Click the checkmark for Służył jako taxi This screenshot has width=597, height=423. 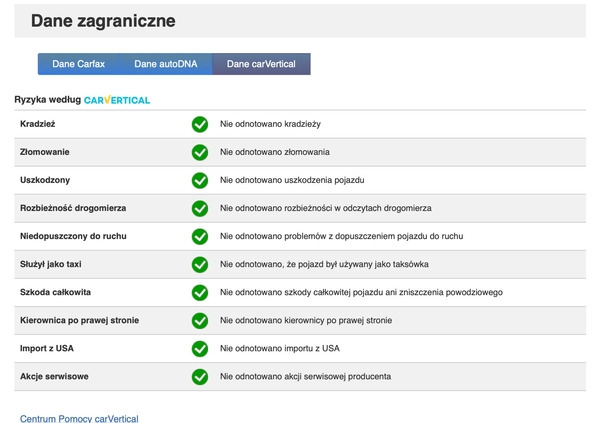pos(200,264)
